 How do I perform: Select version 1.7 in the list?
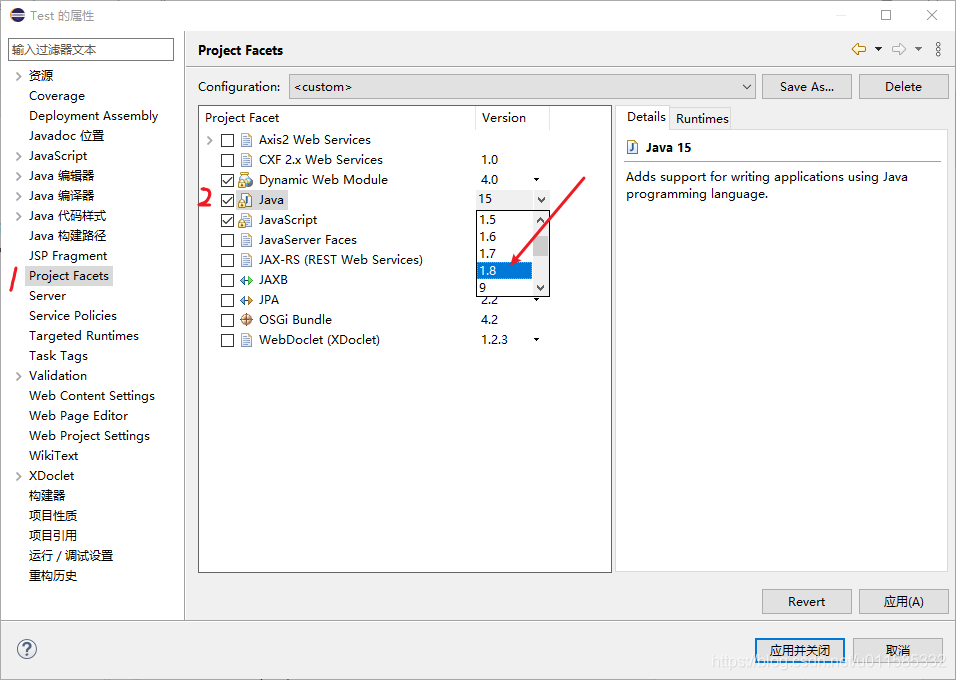(504, 254)
